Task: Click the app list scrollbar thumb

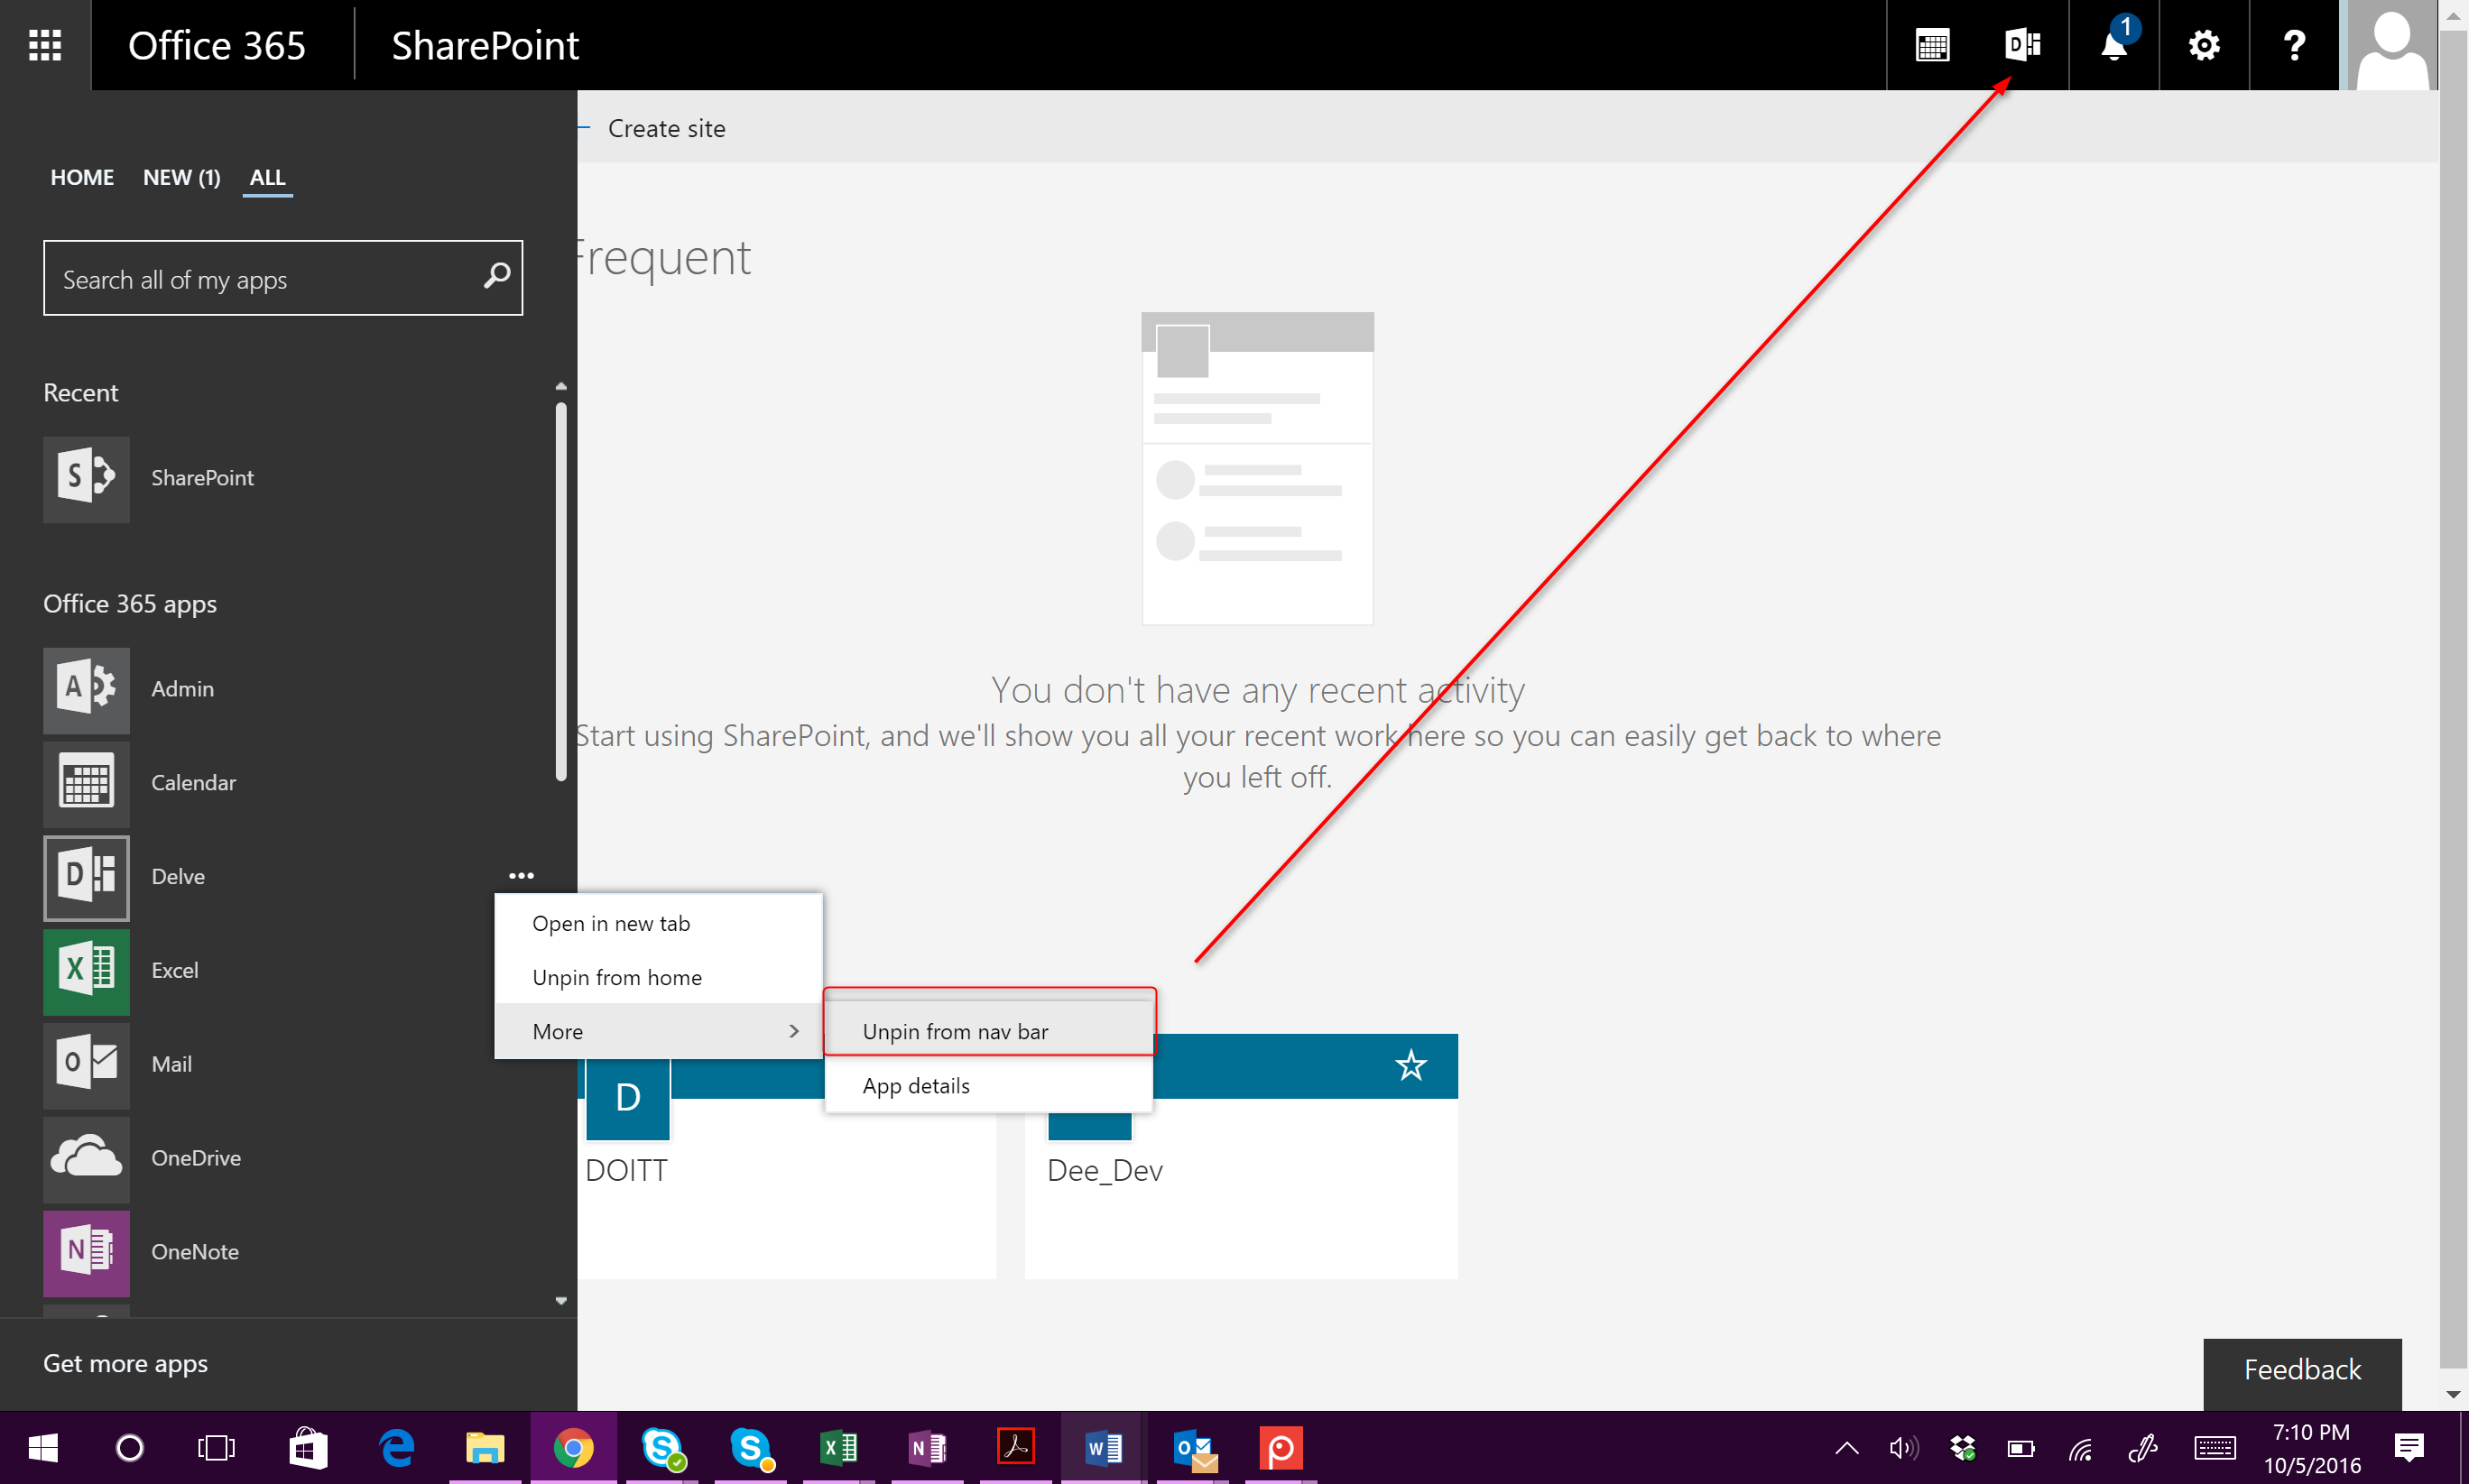Action: pos(561,590)
